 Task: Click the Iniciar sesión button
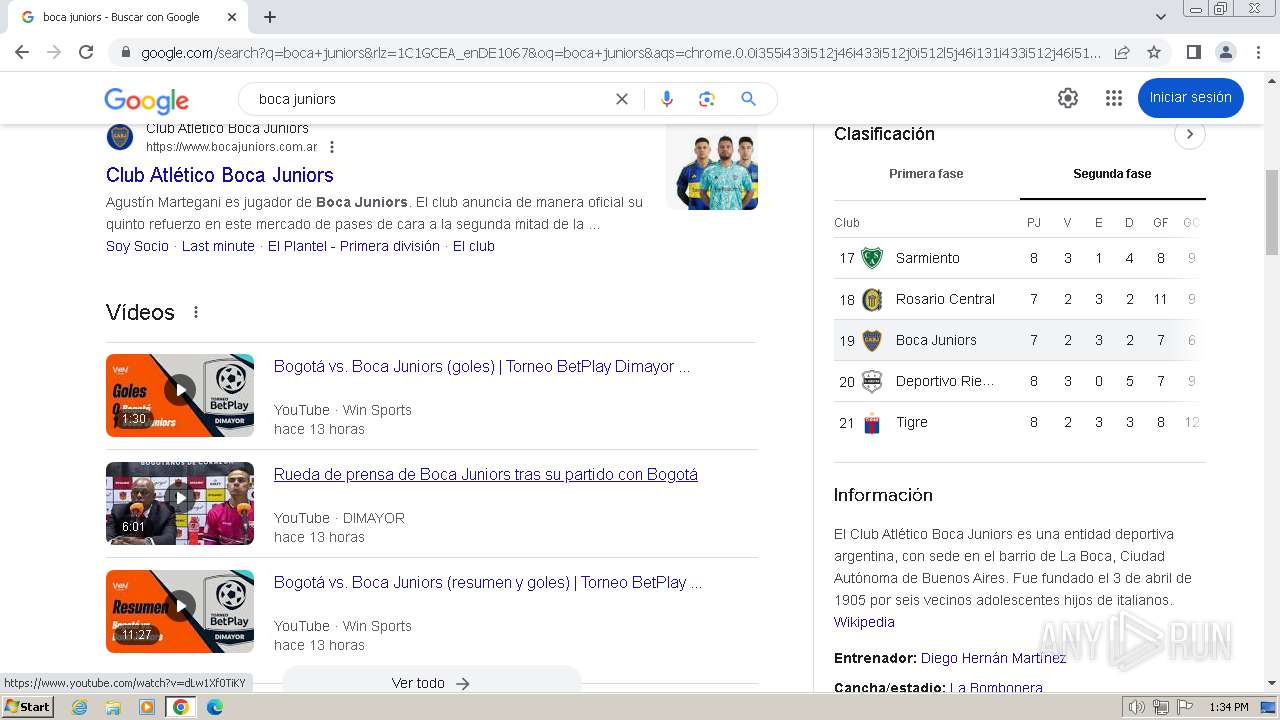coord(1190,98)
